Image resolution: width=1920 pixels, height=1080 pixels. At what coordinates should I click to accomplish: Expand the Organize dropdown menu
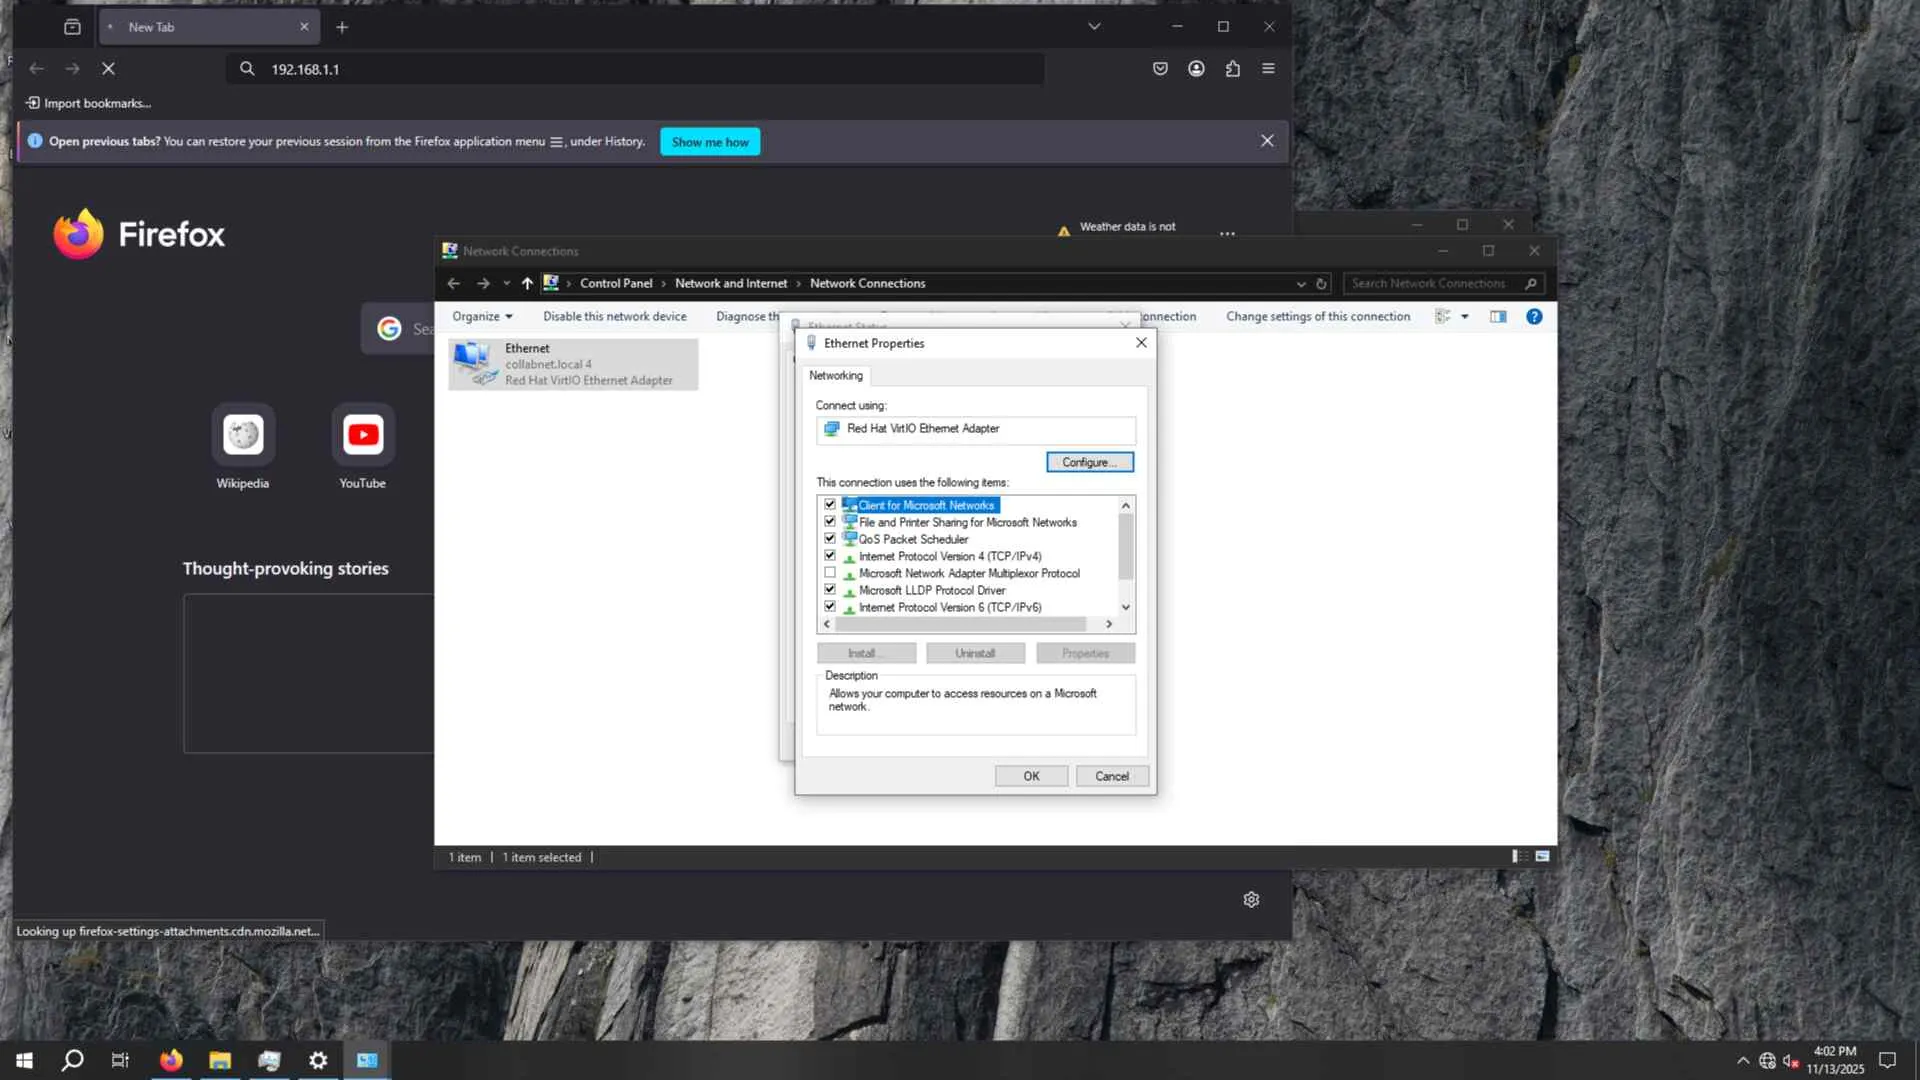(x=482, y=317)
